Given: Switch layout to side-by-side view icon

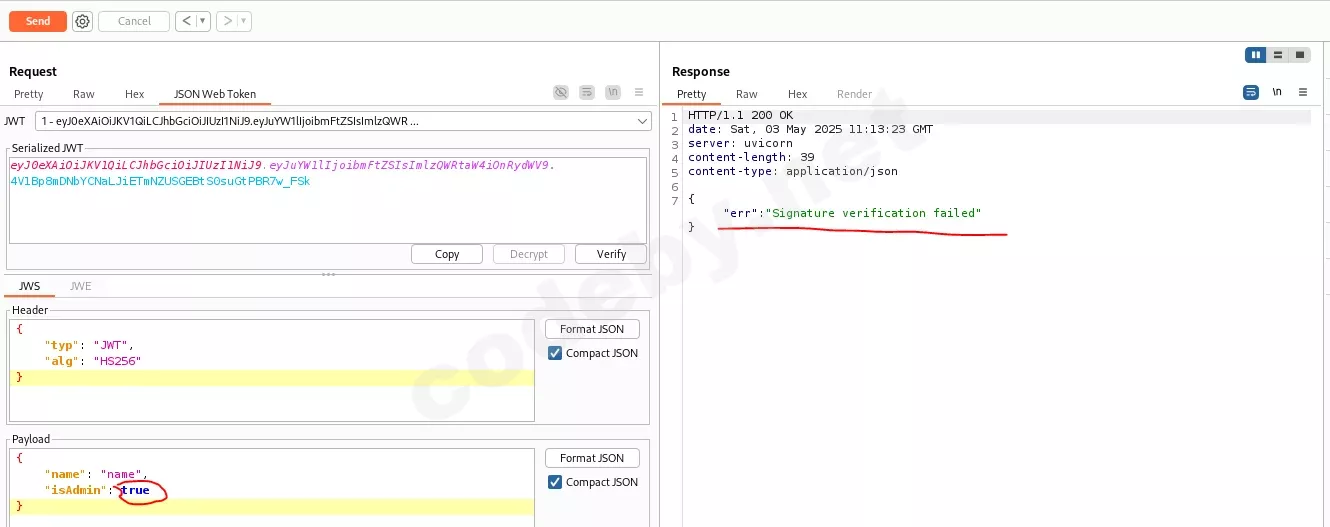Looking at the screenshot, I should [x=1255, y=55].
